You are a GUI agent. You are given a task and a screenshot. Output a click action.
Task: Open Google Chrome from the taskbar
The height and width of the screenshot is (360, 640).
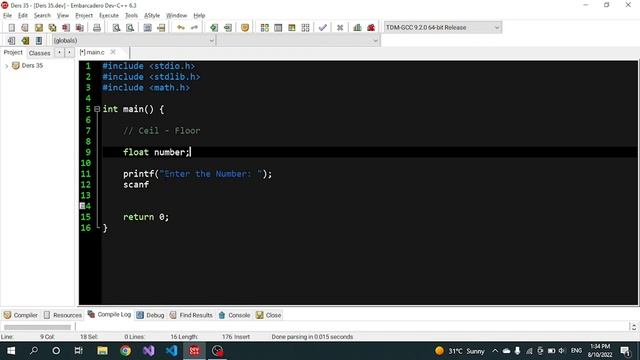point(125,351)
